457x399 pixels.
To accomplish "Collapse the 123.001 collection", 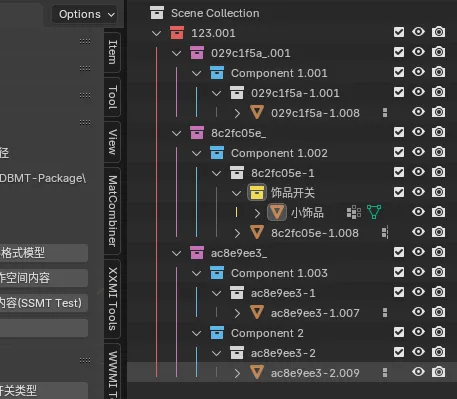I will click(x=156, y=33).
